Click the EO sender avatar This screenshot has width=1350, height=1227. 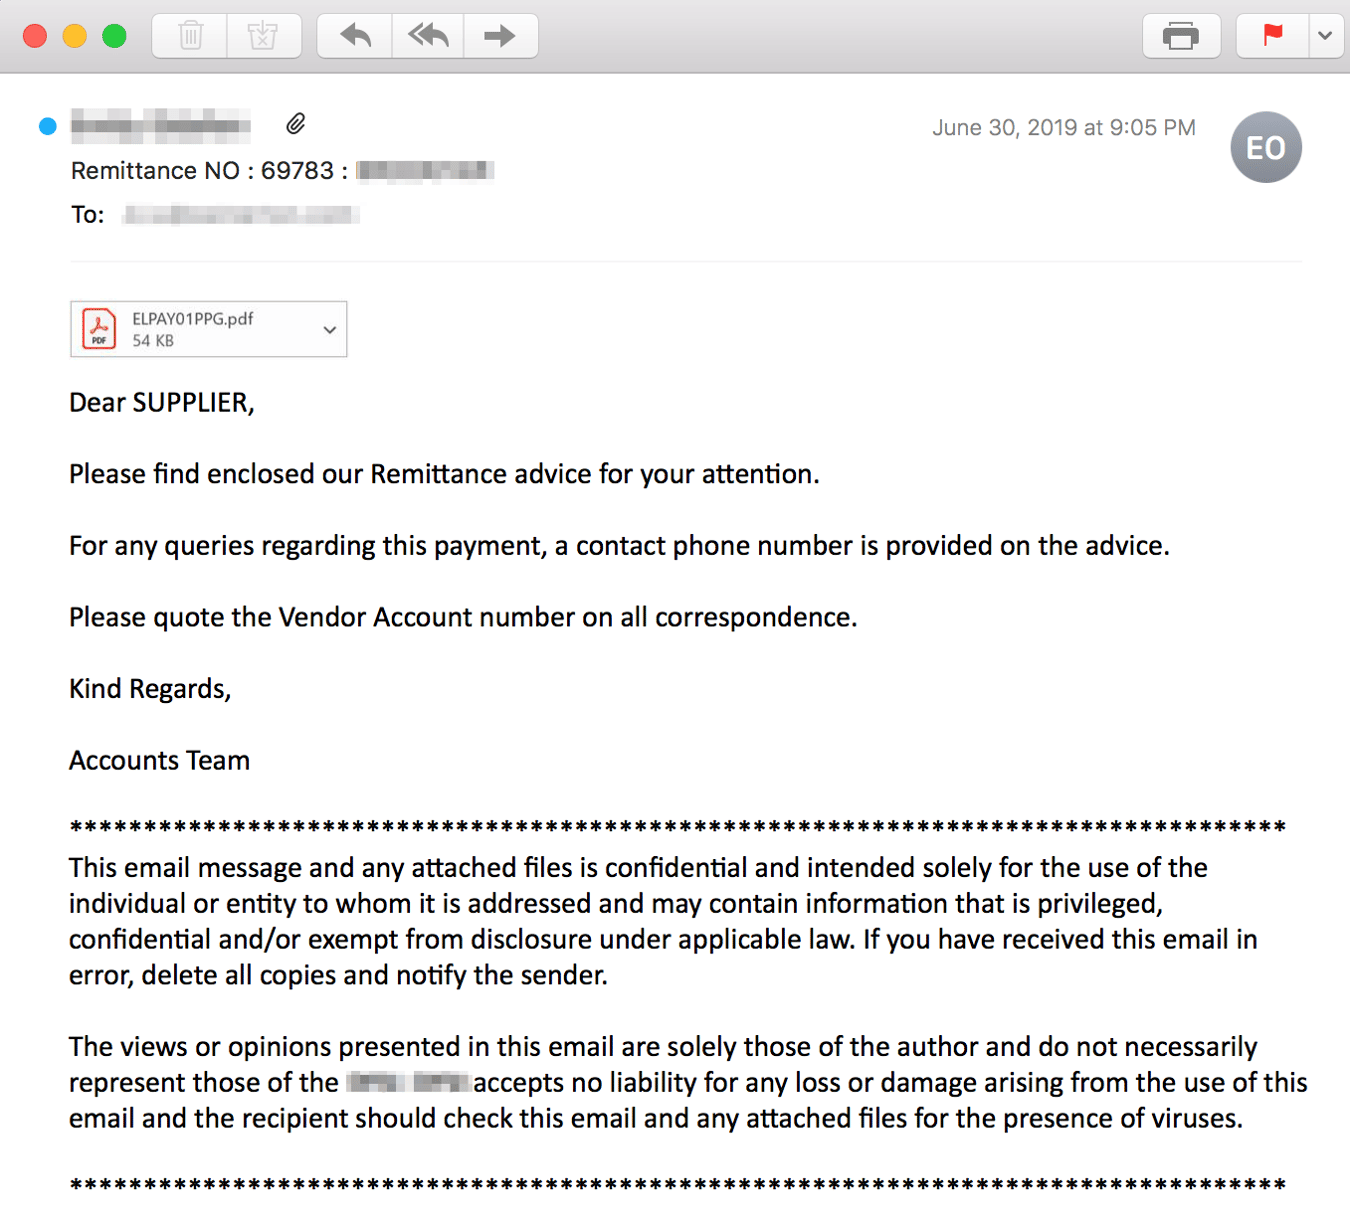tap(1266, 147)
